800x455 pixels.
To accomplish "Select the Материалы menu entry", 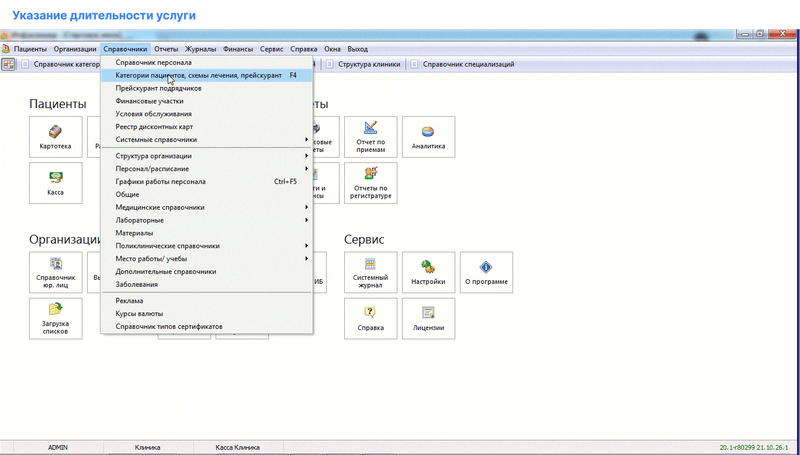I will pos(207,233).
